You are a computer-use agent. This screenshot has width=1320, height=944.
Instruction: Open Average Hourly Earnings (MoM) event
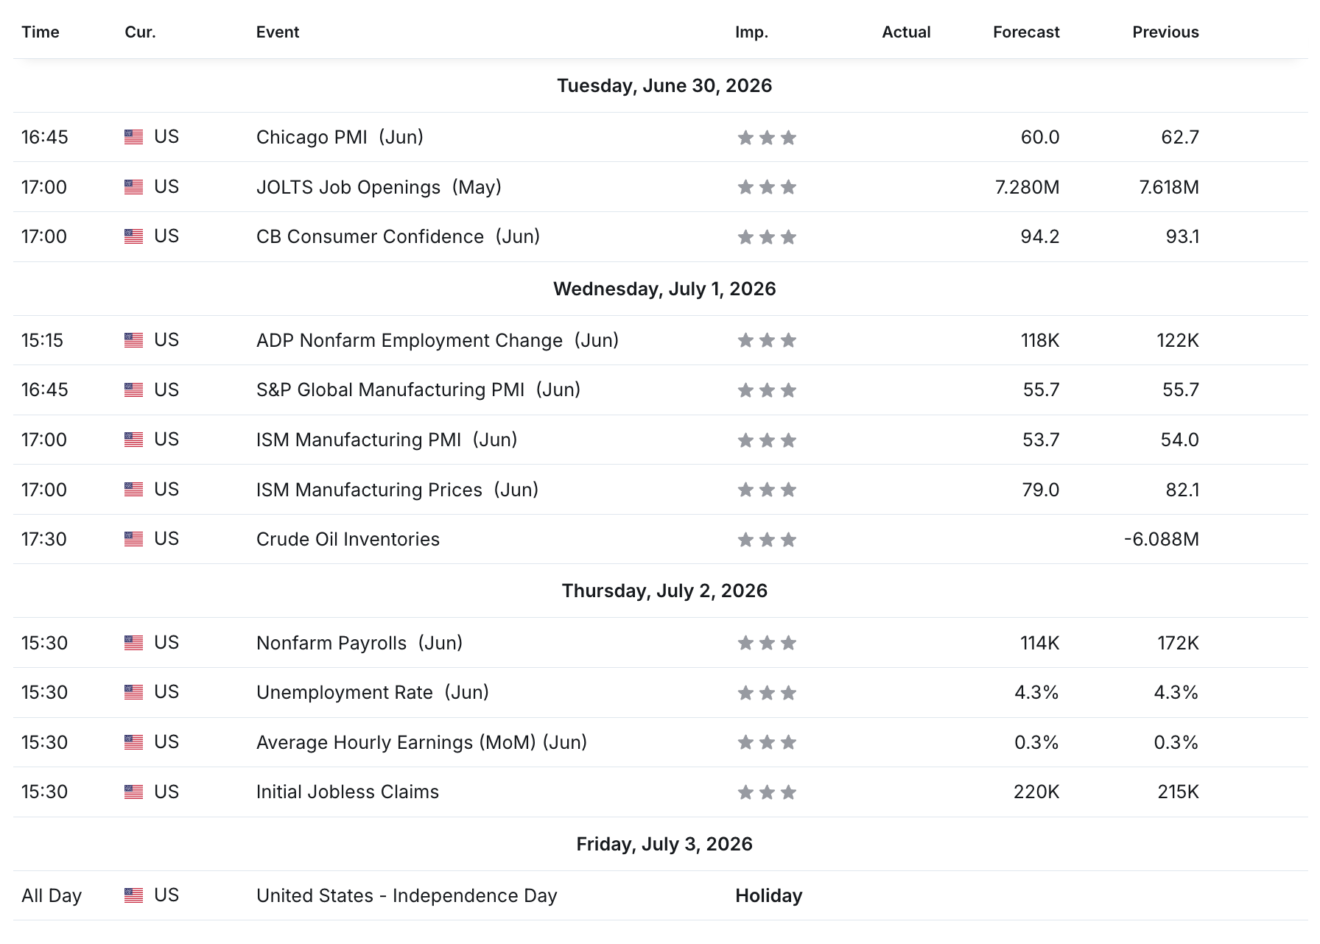coord(421,743)
